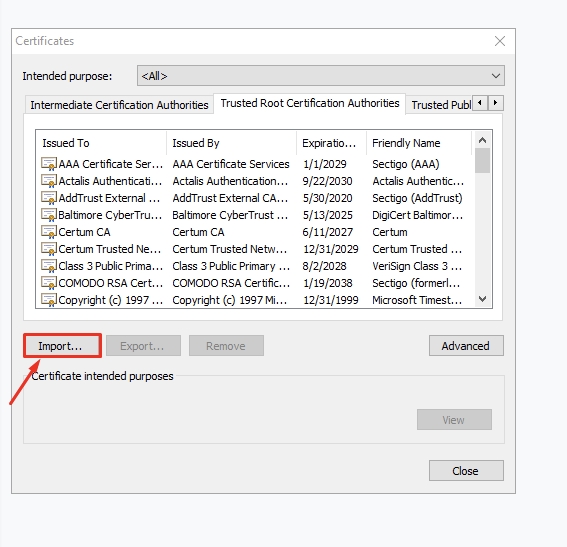The height and width of the screenshot is (547, 567).
Task: Click certificate icon for Class 3 Public Primary
Action: click(49, 266)
